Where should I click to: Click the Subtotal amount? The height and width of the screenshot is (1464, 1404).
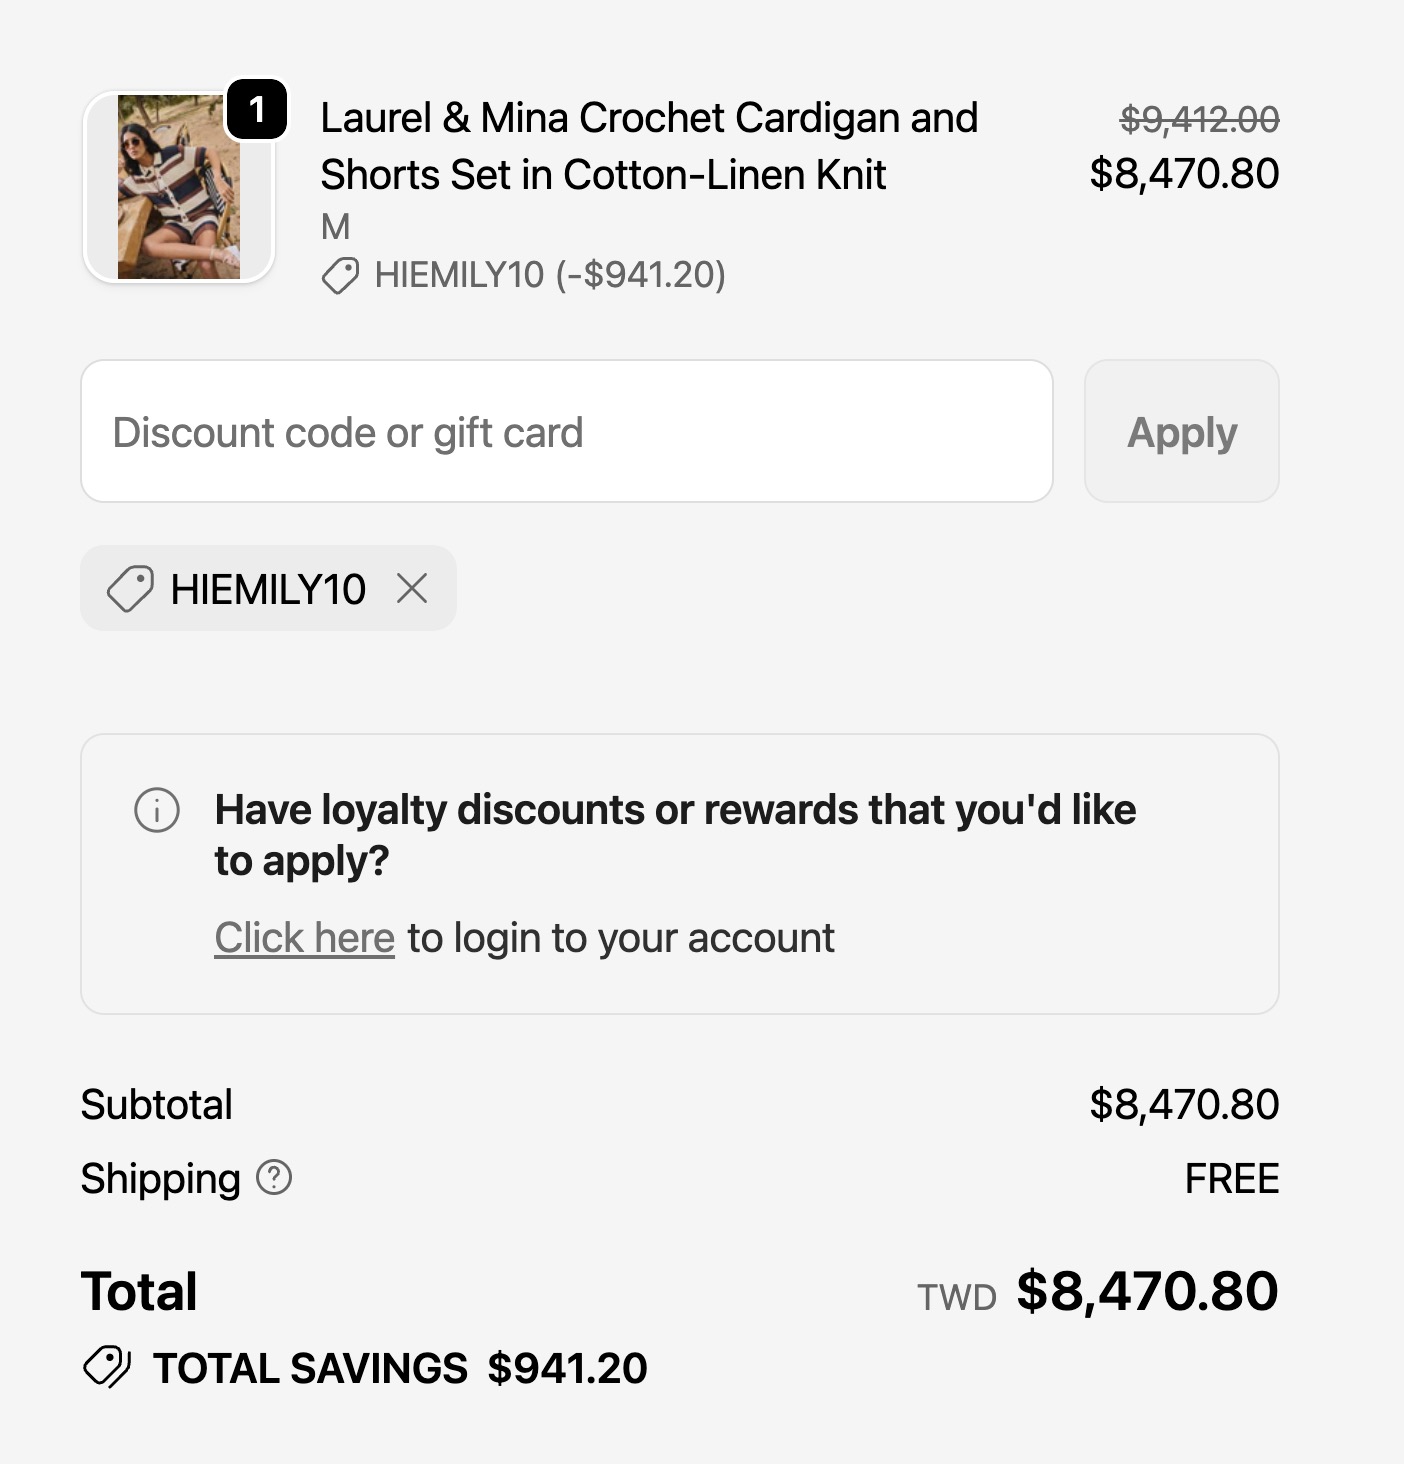[x=1184, y=1105]
